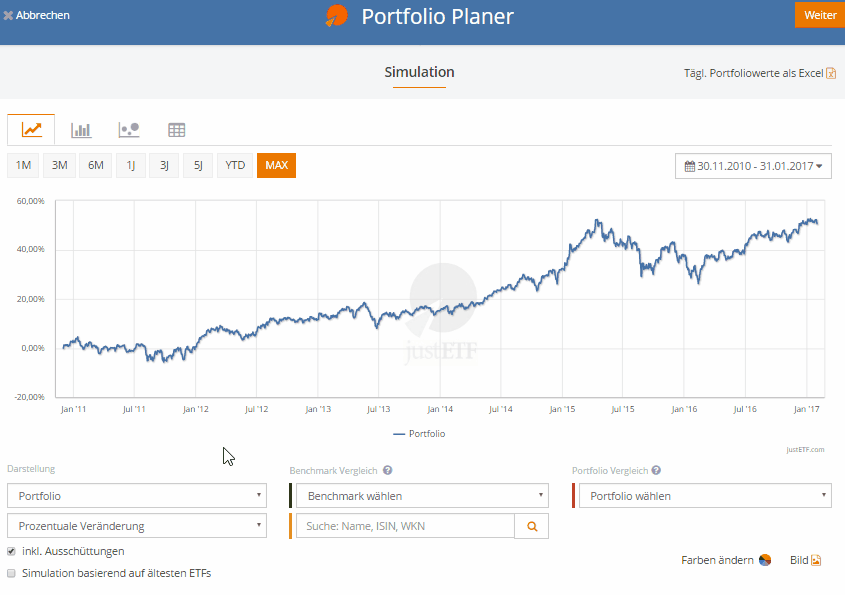Screen dimensions: 845x595
Task: Switch to line chart view icon
Action: pos(31,129)
